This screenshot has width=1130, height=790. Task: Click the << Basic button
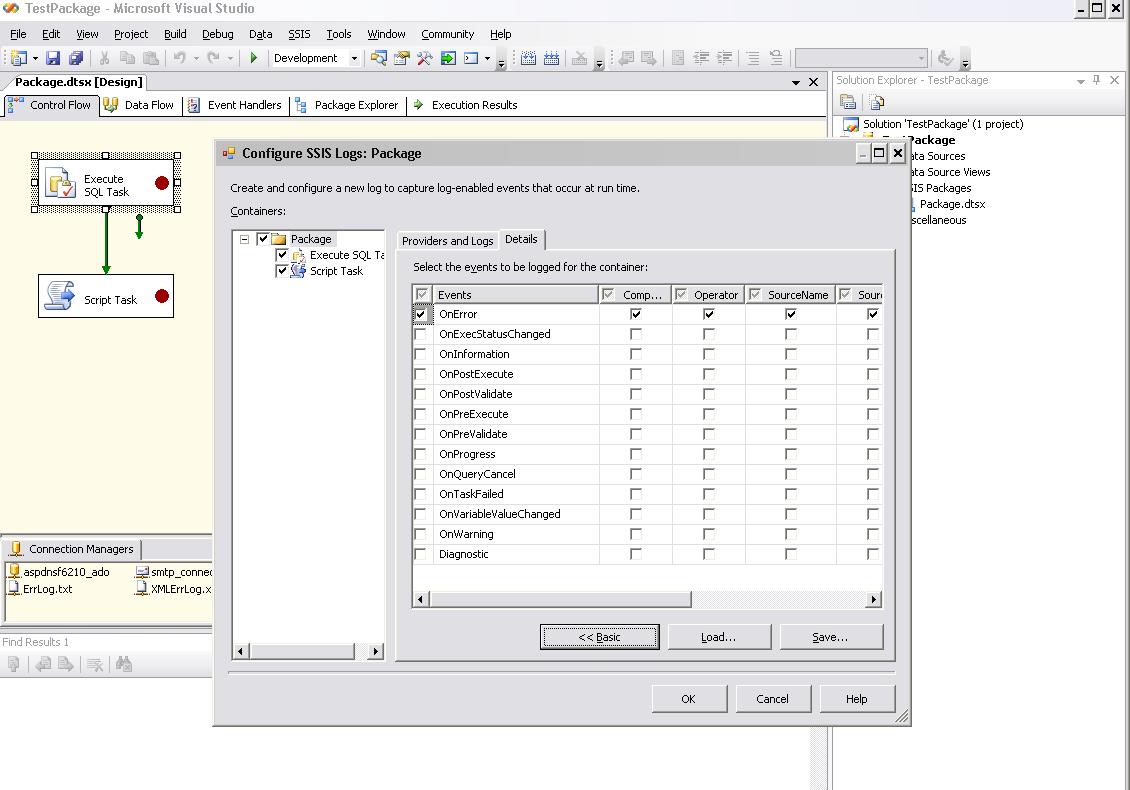tap(599, 637)
